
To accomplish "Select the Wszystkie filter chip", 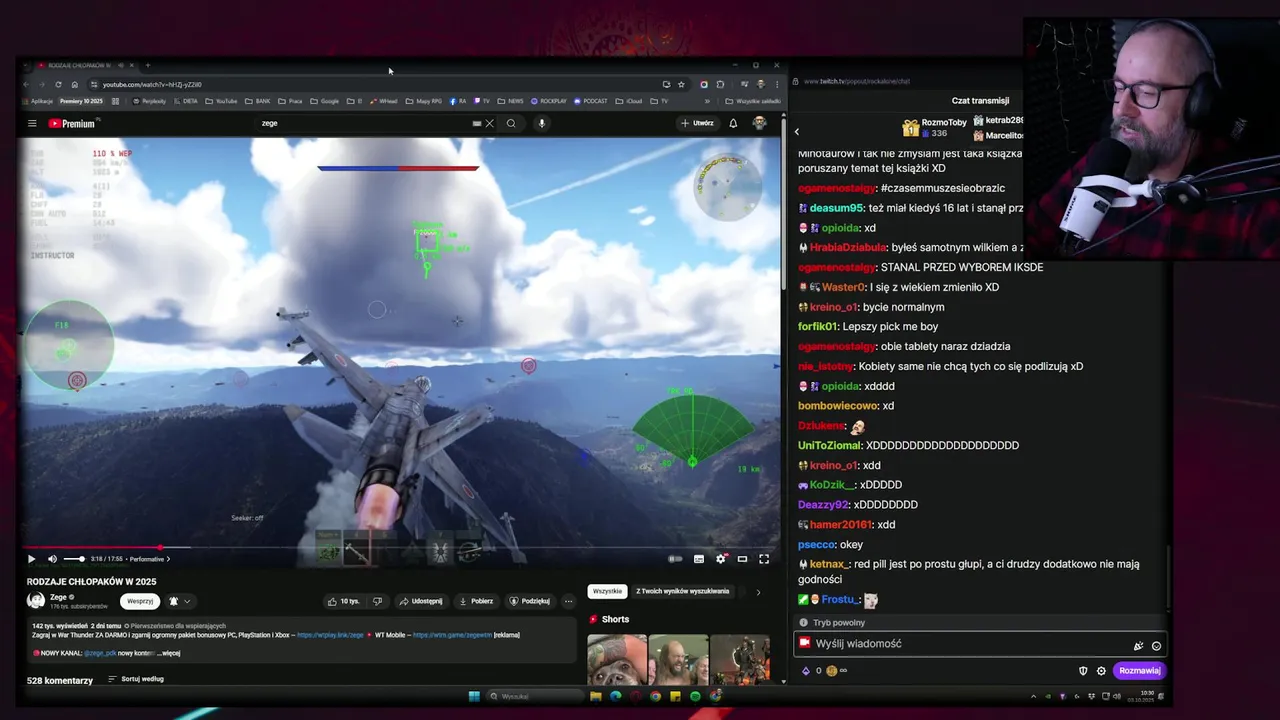I will tap(607, 591).
